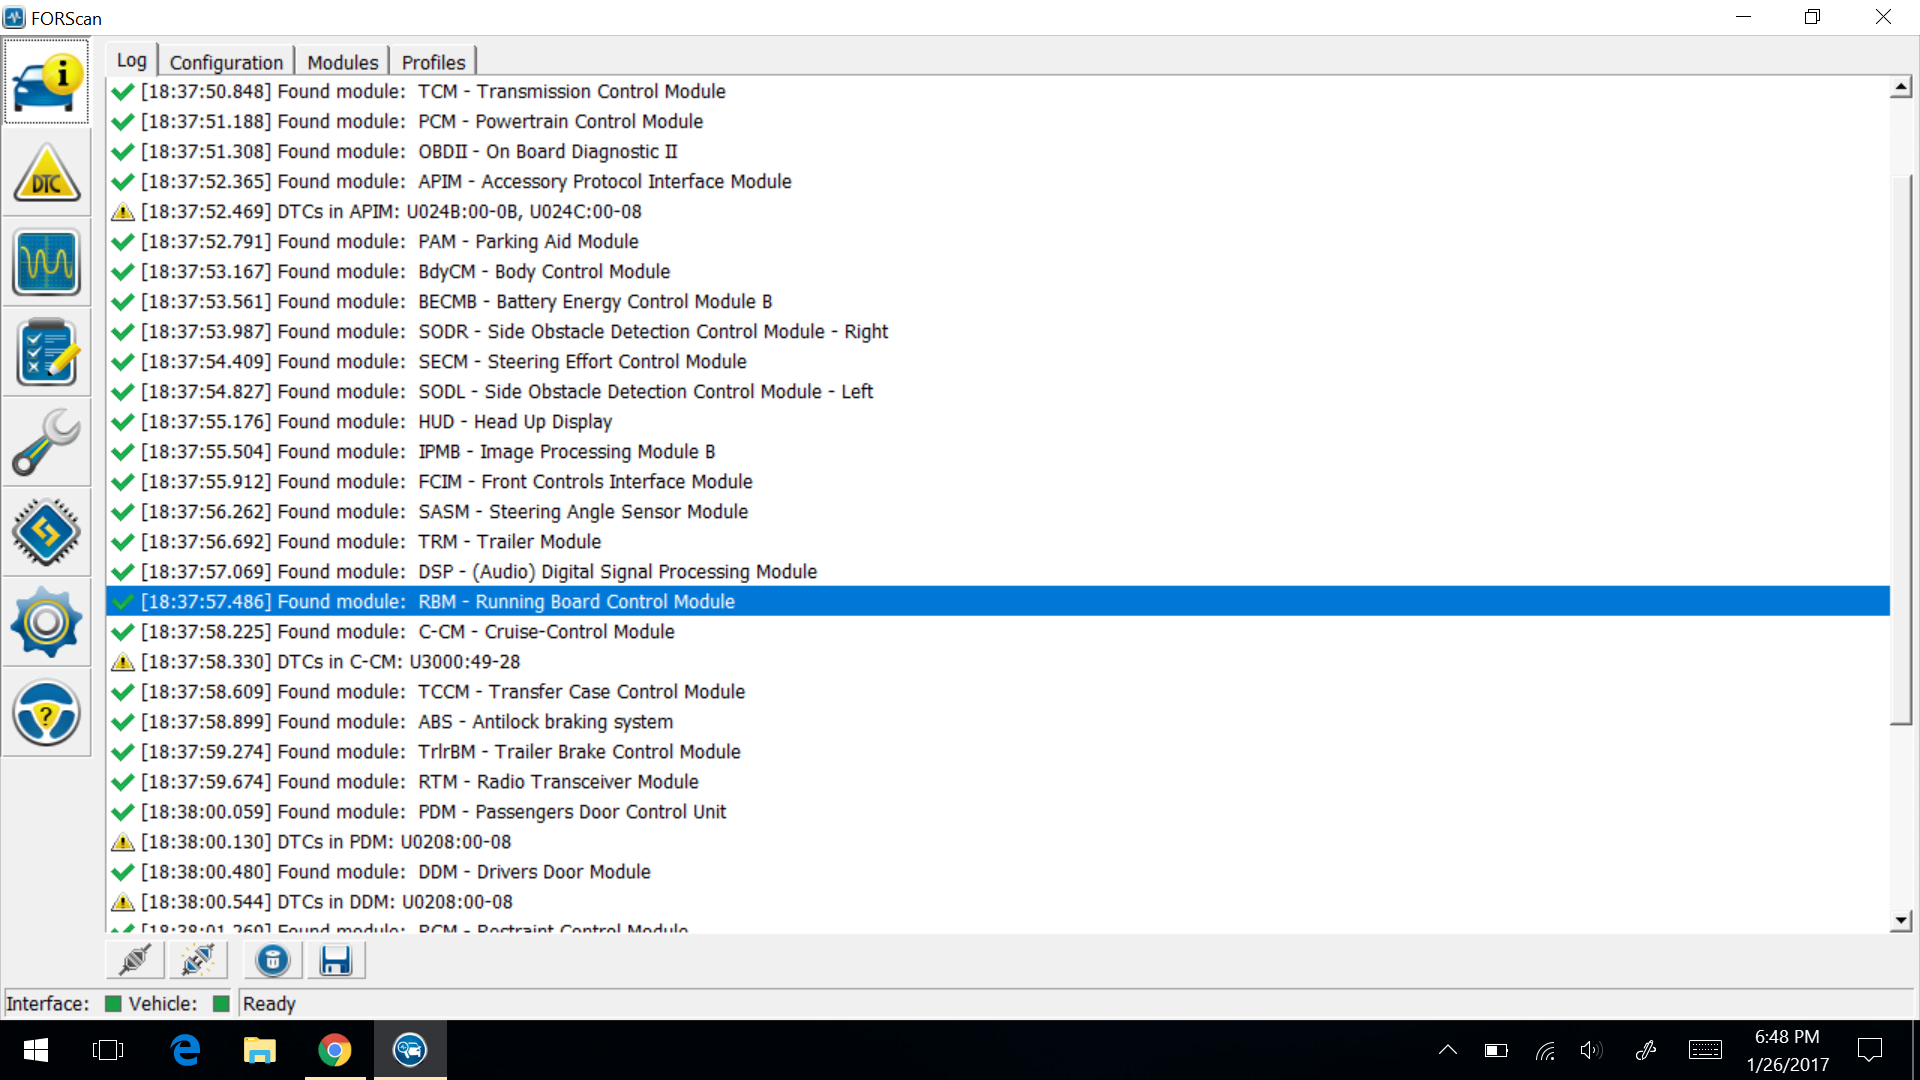Image resolution: width=1920 pixels, height=1080 pixels.
Task: Open the gear settings section
Action: [x=46, y=622]
